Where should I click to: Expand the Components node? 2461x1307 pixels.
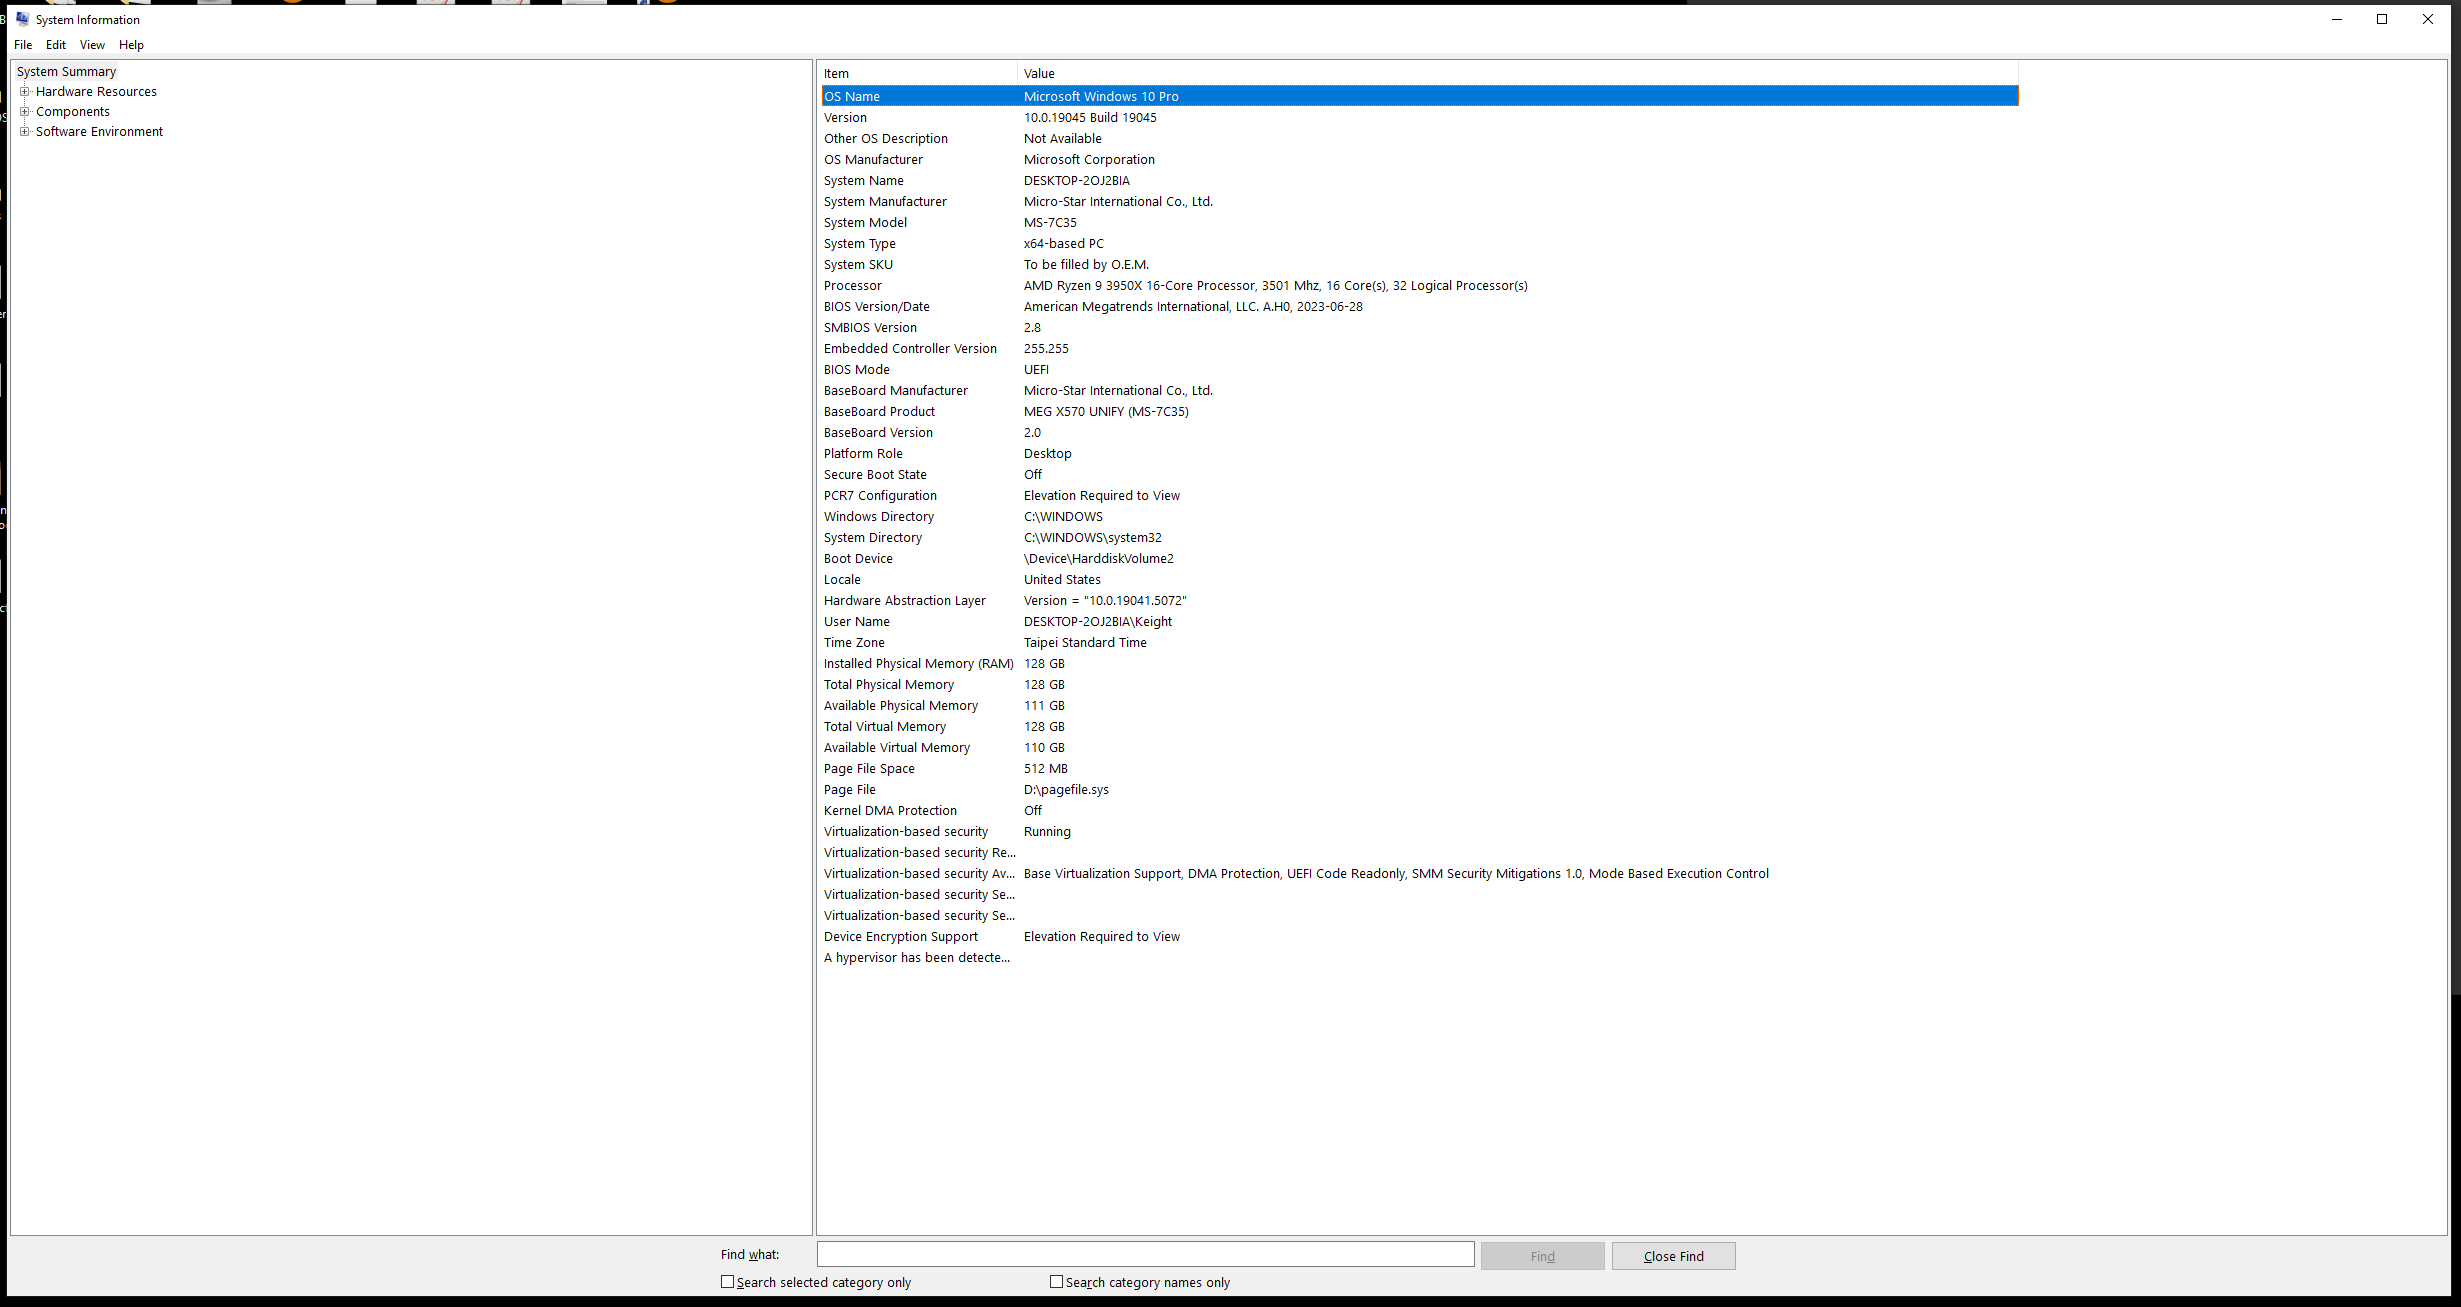pyautogui.click(x=25, y=112)
